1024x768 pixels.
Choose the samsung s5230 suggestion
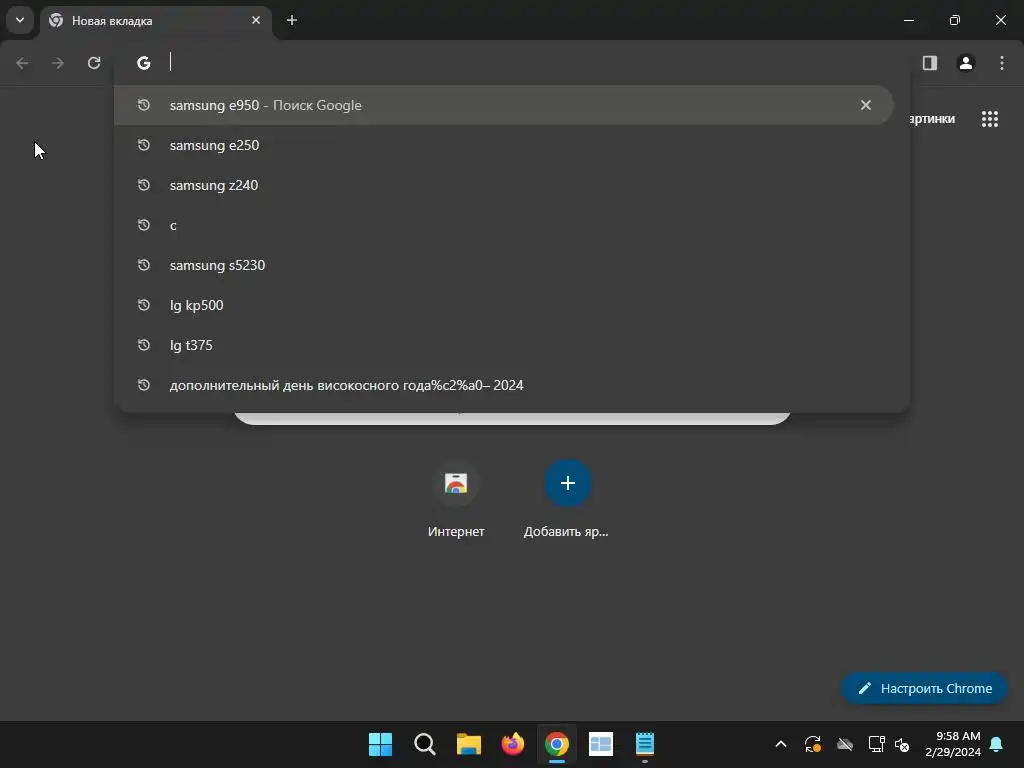[x=504, y=265]
